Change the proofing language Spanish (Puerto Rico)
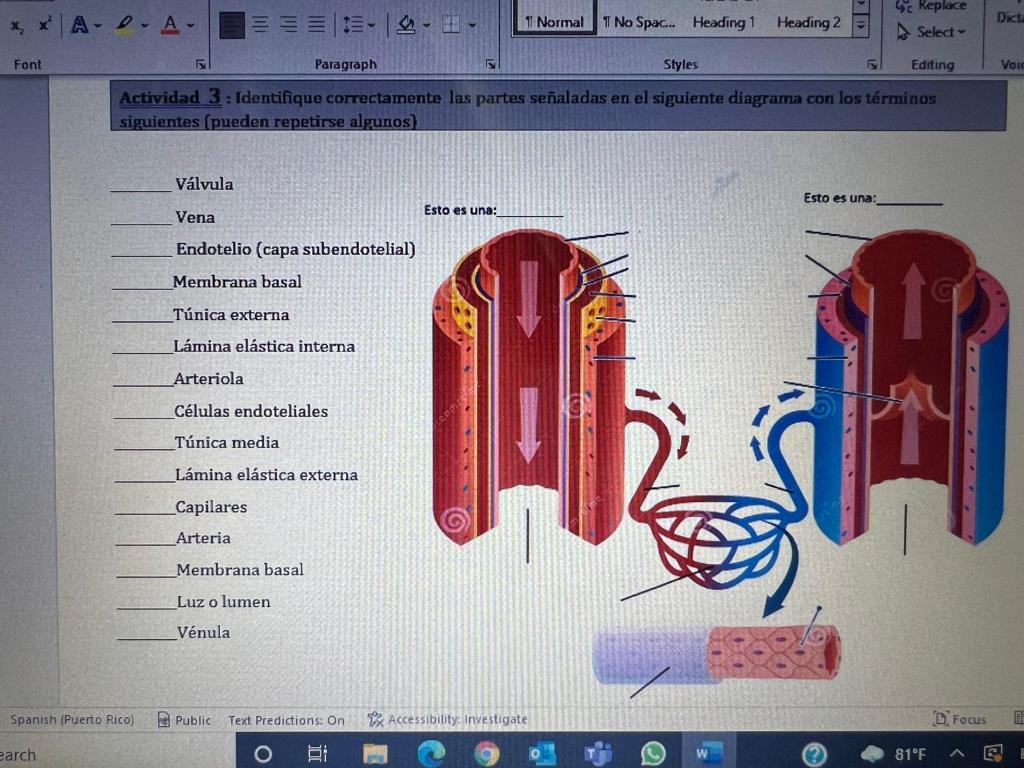The image size is (1024, 768). coord(70,719)
